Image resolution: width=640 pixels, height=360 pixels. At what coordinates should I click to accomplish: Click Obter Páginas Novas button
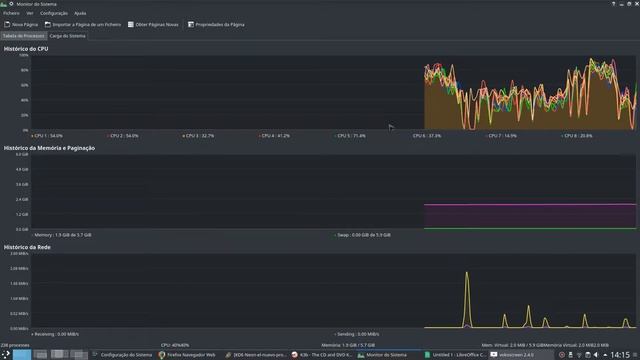click(x=153, y=24)
